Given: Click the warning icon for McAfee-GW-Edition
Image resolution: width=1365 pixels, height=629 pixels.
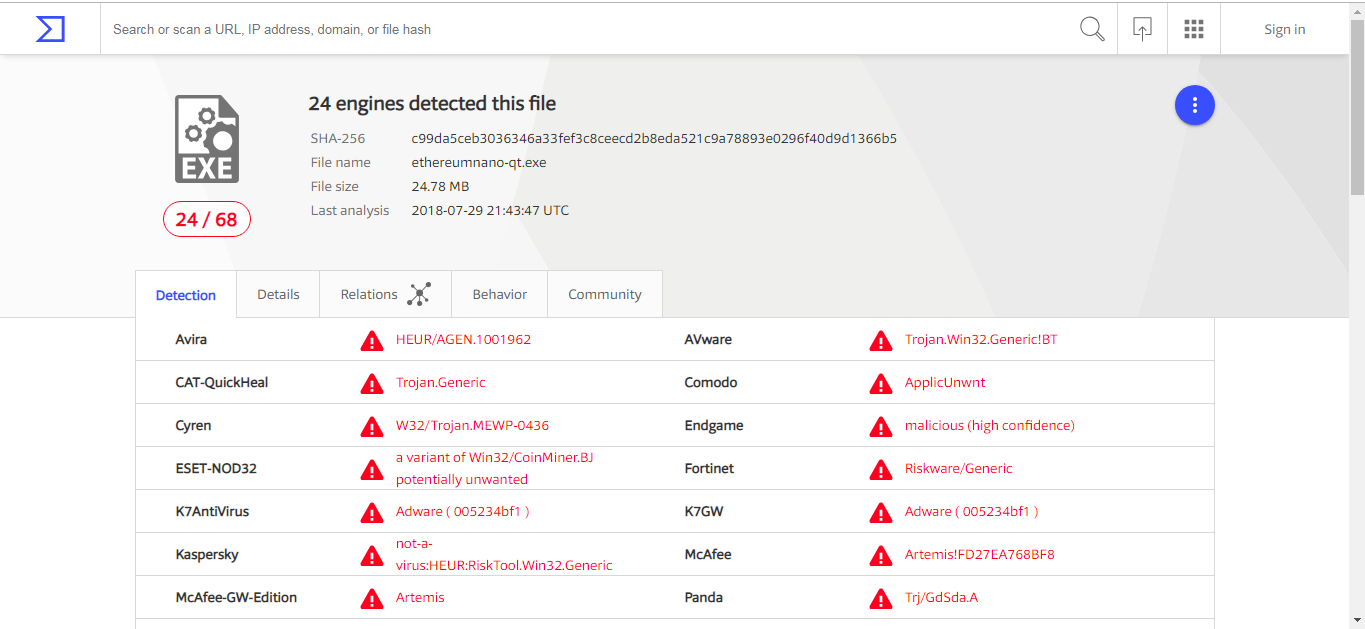Looking at the screenshot, I should click(372, 599).
